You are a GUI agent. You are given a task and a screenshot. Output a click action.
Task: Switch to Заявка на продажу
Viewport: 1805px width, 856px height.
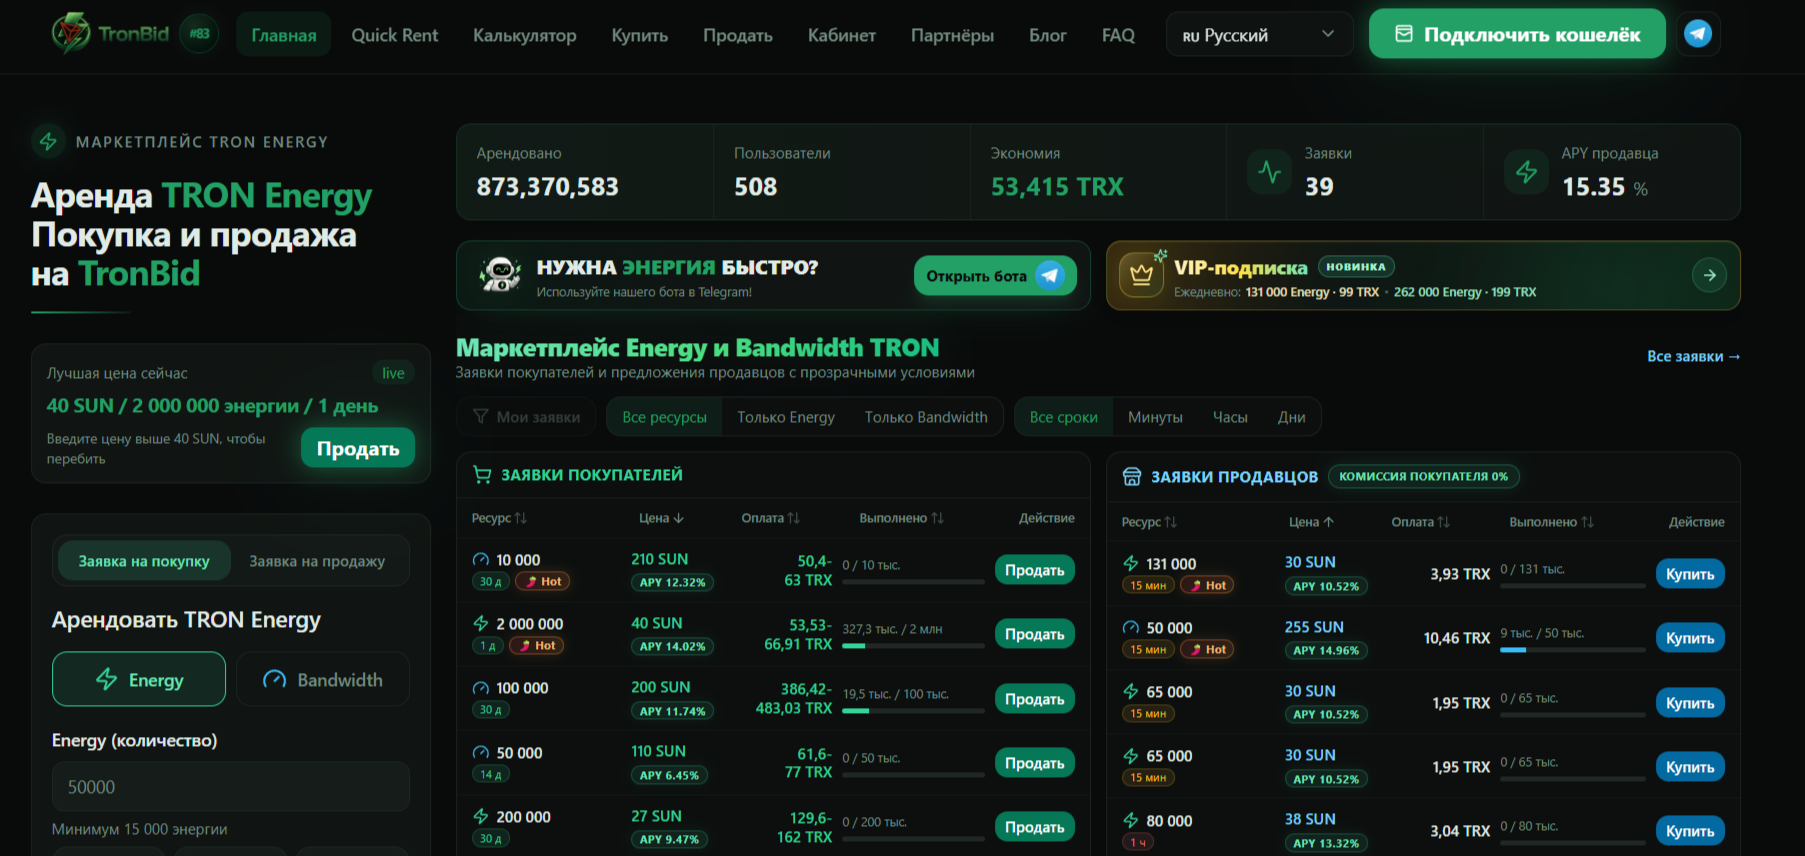(317, 561)
